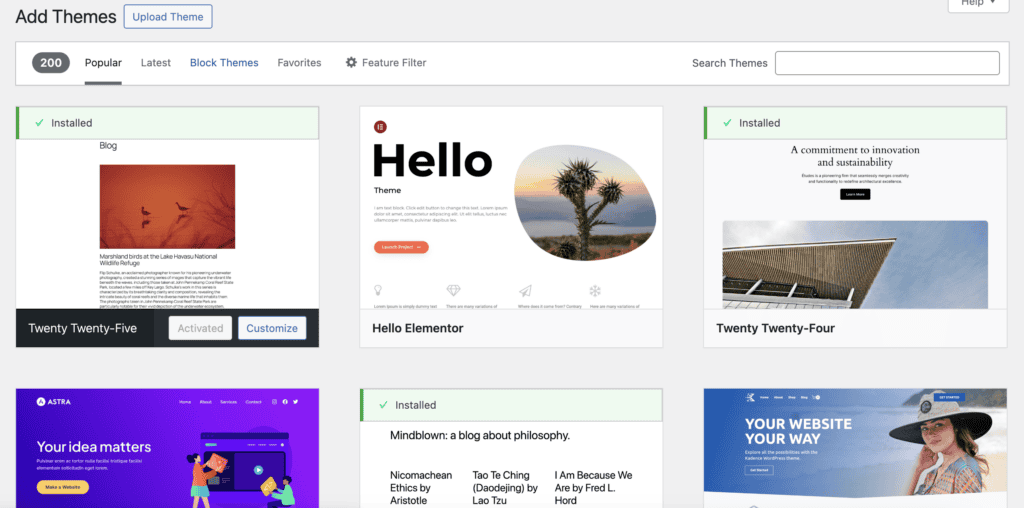Click the Twenty Twenty-Five theme name label
This screenshot has height=508, width=1024.
pyautogui.click(x=82, y=328)
